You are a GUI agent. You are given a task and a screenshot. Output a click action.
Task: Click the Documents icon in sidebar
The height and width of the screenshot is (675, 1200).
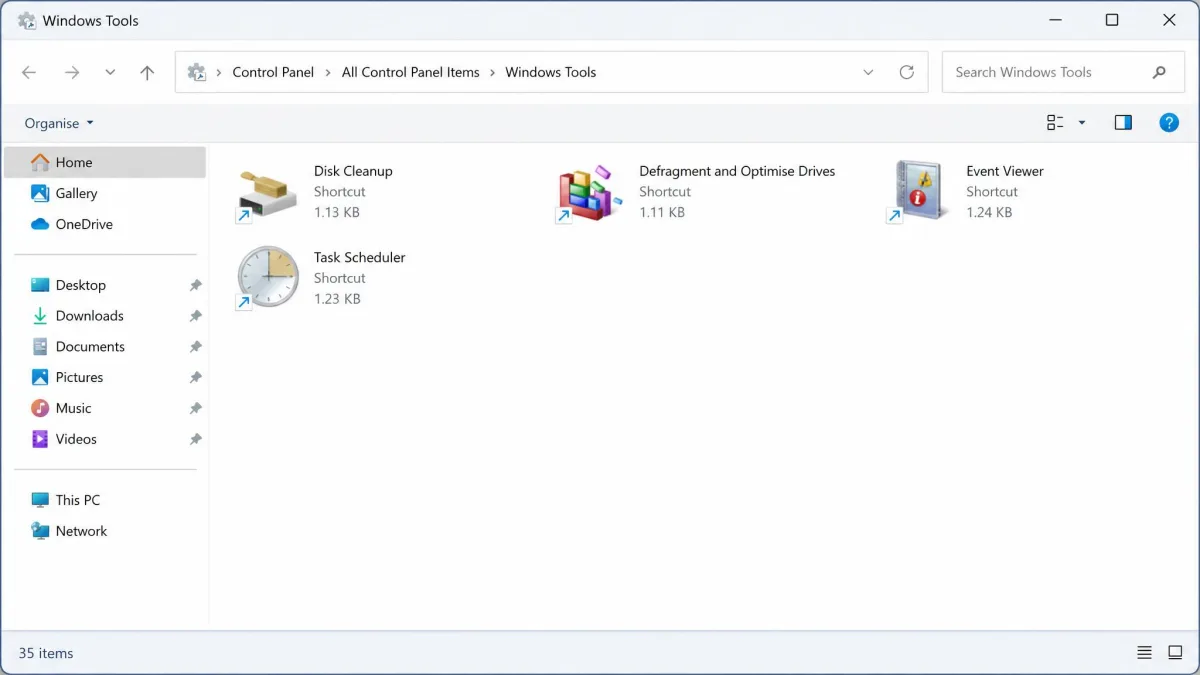coord(40,347)
